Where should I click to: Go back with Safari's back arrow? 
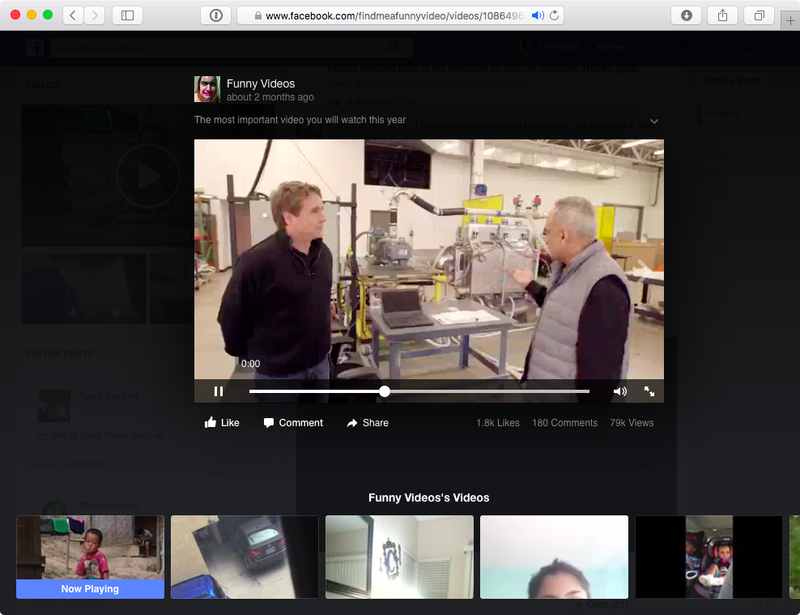[73, 15]
